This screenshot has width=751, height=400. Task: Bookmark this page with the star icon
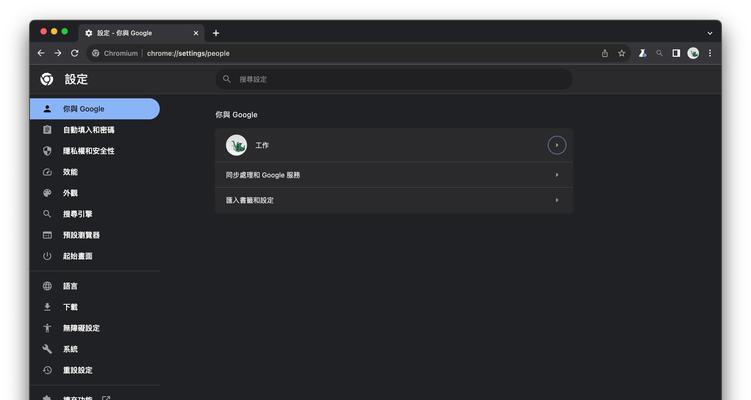pyautogui.click(x=622, y=53)
